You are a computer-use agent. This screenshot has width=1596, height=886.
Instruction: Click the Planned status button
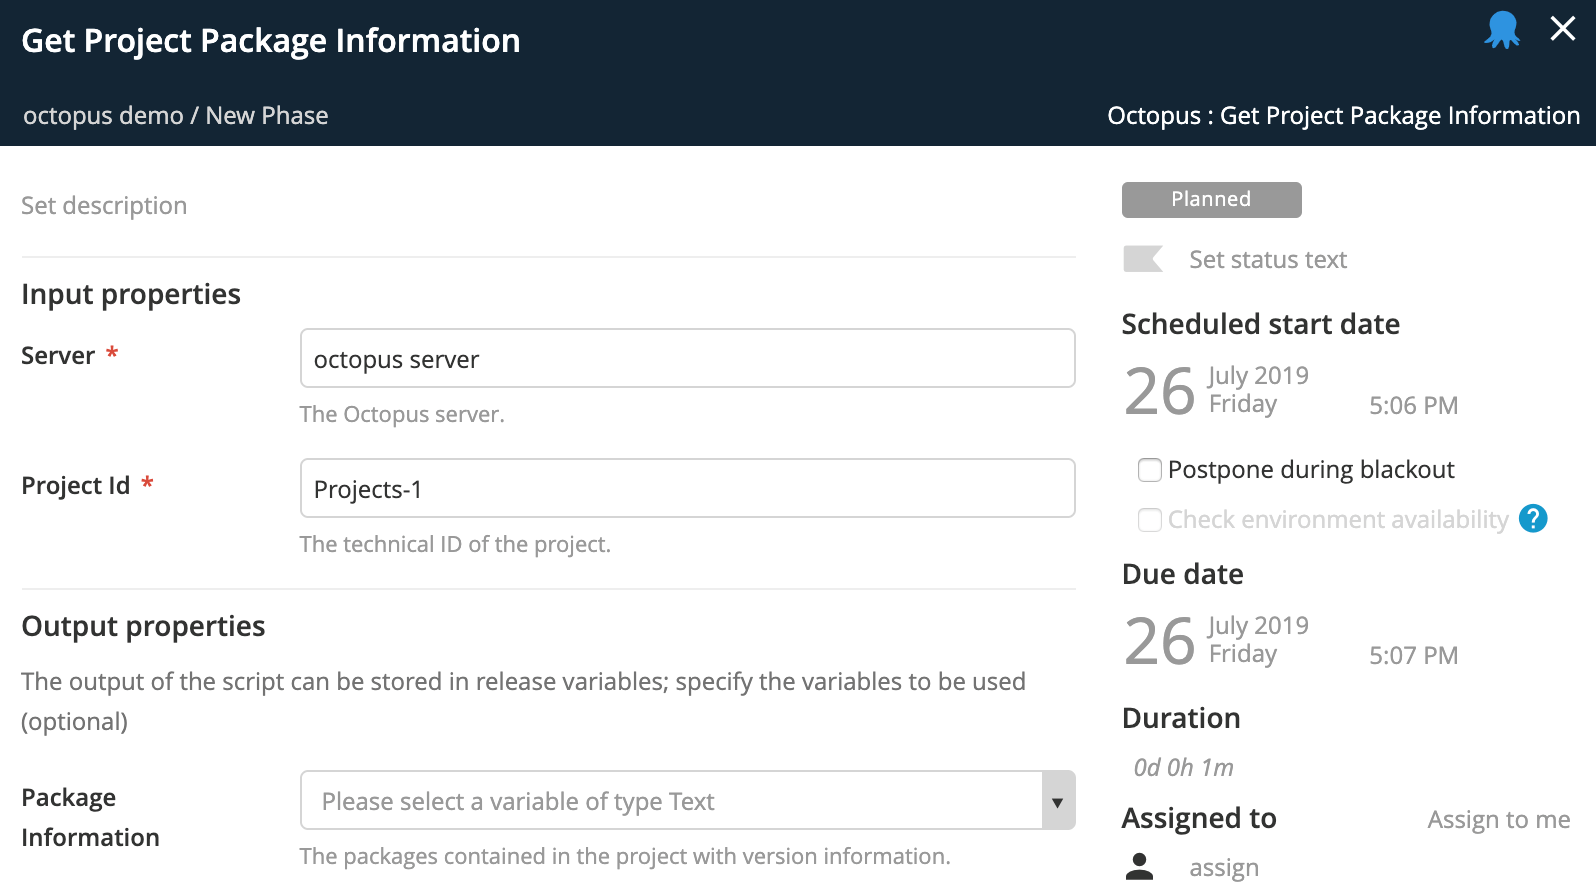(x=1212, y=200)
